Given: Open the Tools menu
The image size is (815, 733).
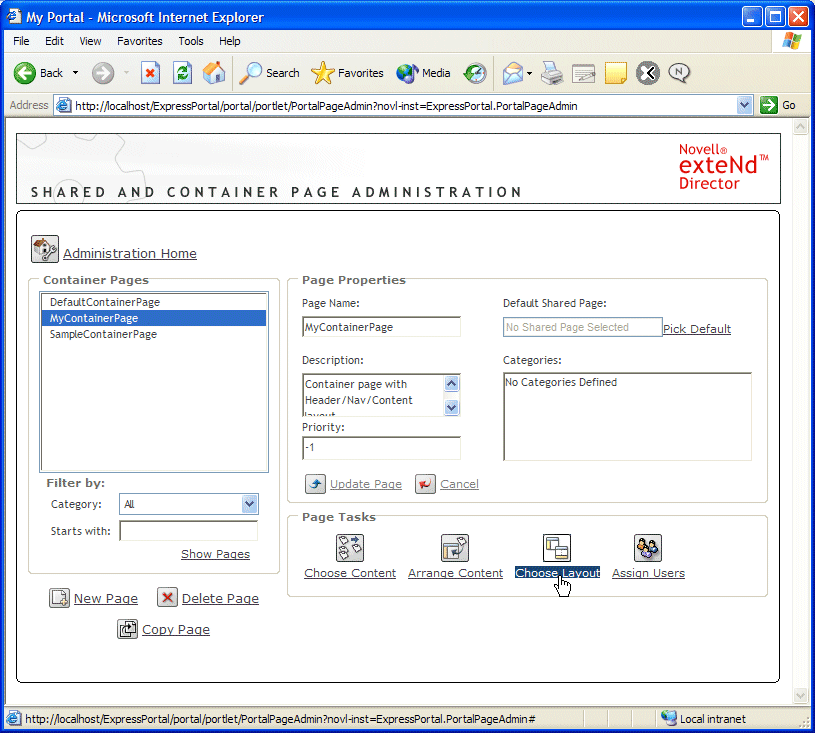Looking at the screenshot, I should (191, 41).
